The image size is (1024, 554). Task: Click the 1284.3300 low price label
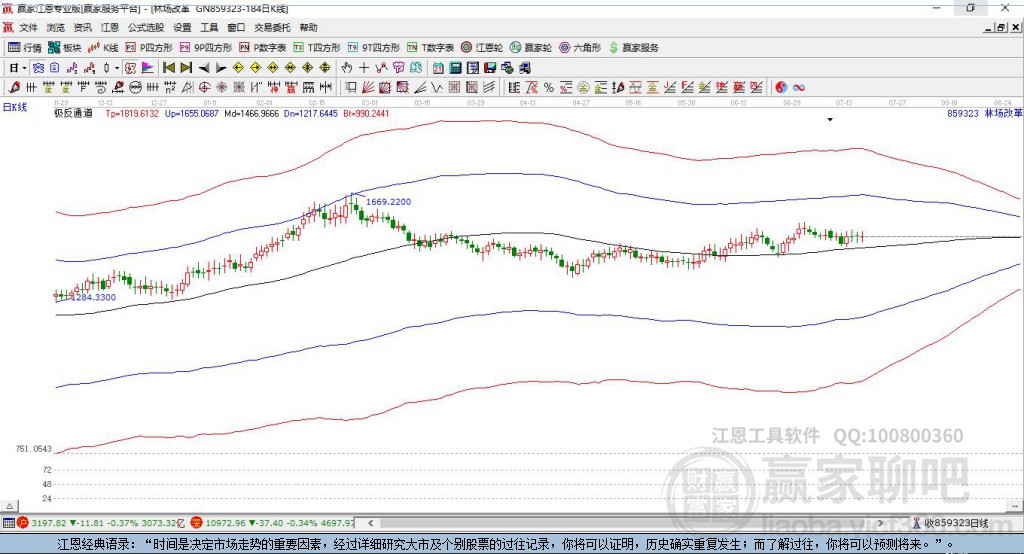tap(93, 297)
